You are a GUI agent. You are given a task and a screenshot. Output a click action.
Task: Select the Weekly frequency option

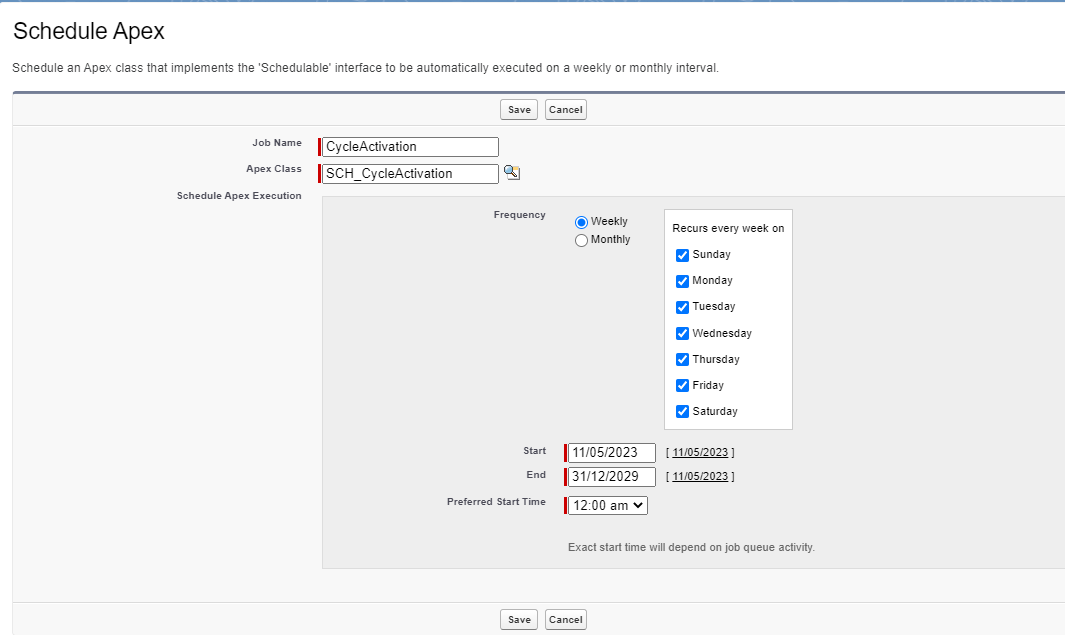coord(581,222)
